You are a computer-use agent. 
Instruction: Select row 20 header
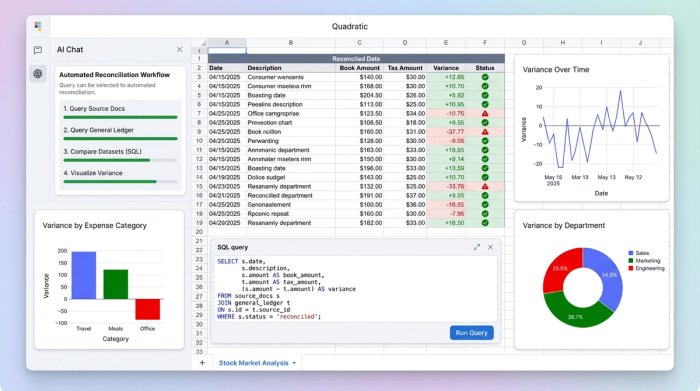199,232
